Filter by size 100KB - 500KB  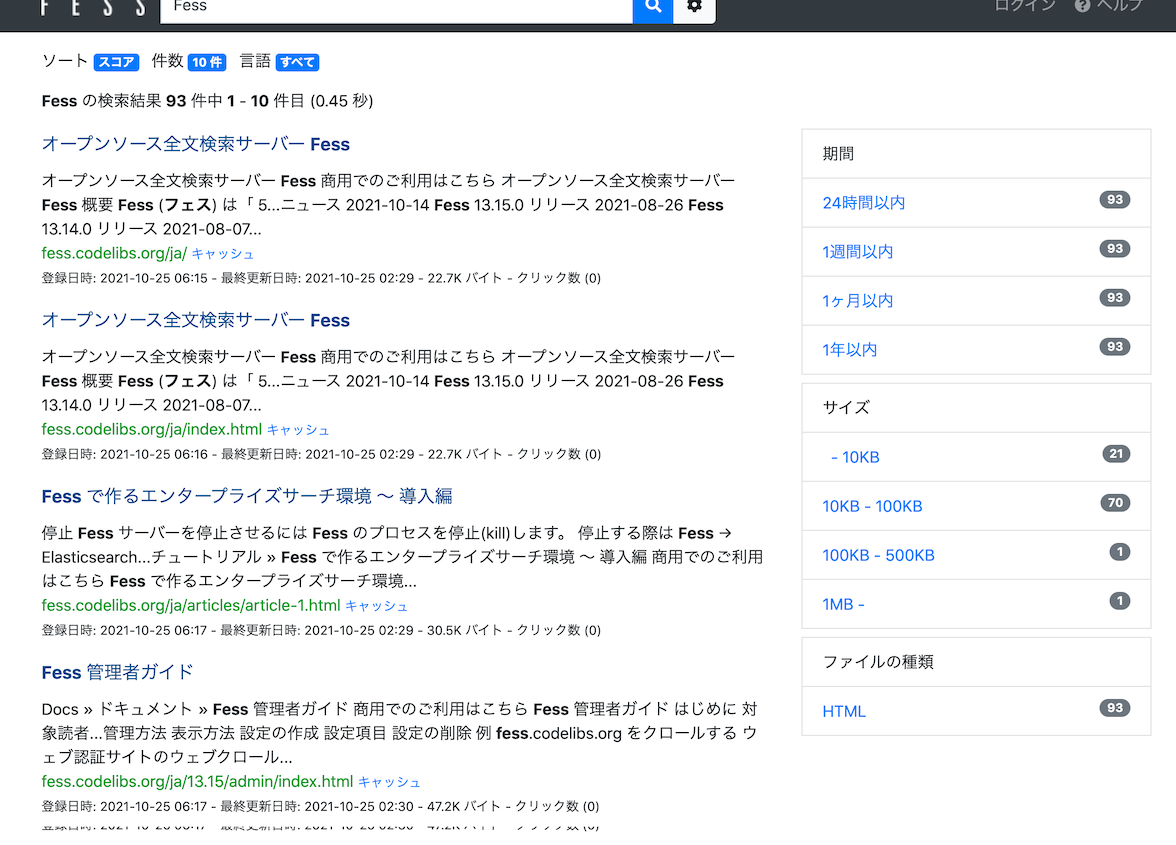(x=878, y=555)
